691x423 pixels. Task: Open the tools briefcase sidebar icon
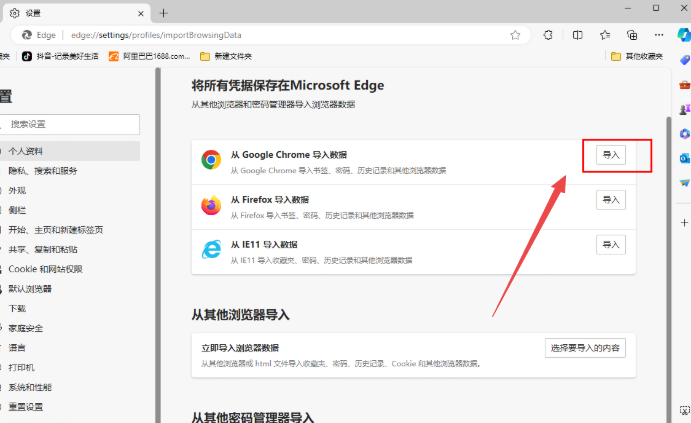(685, 85)
